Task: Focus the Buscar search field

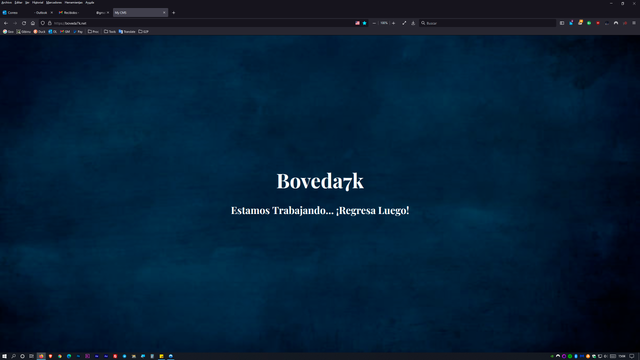Action: click(x=488, y=23)
